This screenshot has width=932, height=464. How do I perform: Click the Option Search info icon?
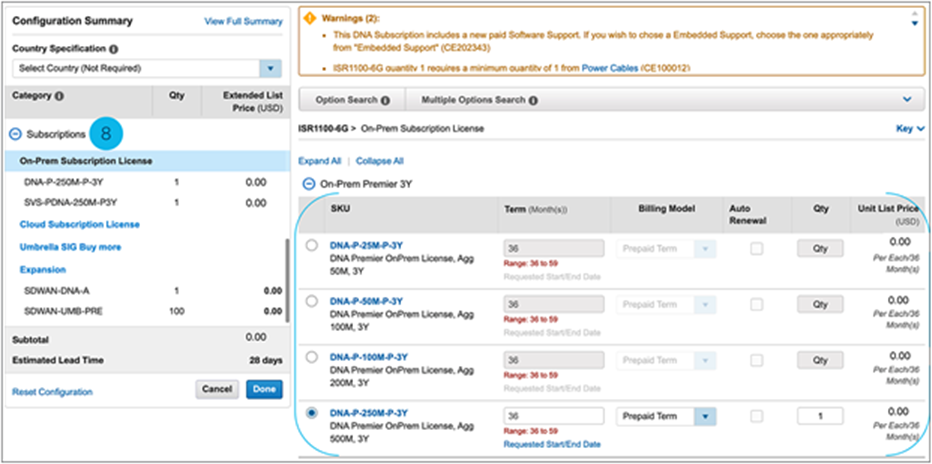click(385, 100)
